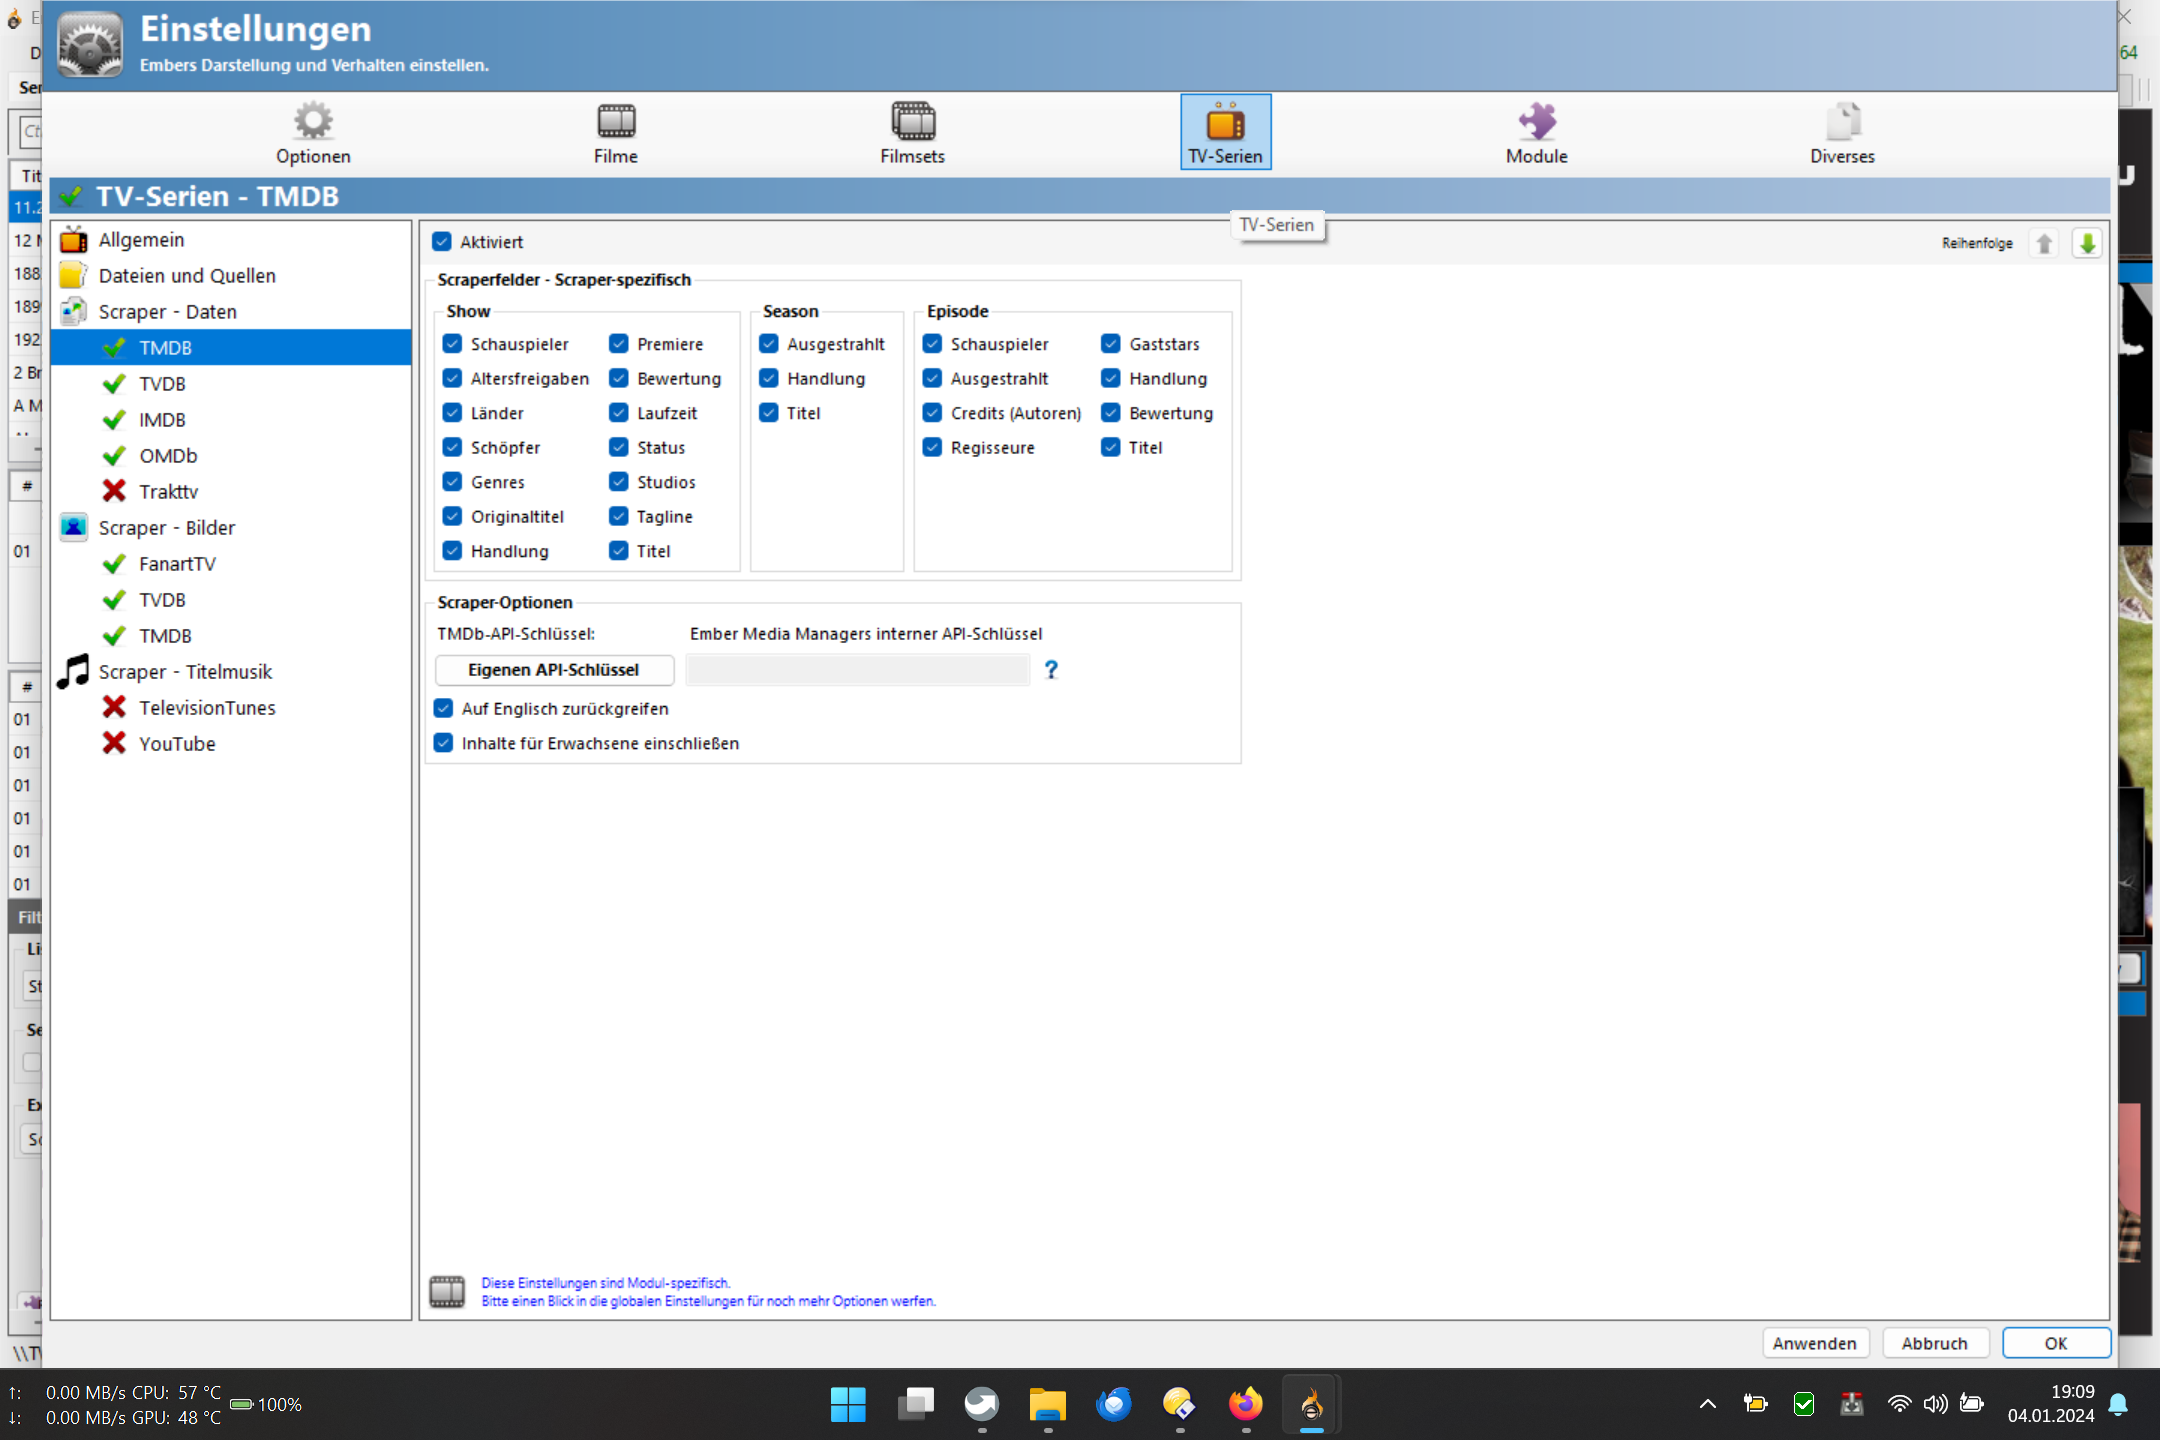Toggle the Aktiviert checkbox
This screenshot has height=1440, width=2160.
[442, 242]
